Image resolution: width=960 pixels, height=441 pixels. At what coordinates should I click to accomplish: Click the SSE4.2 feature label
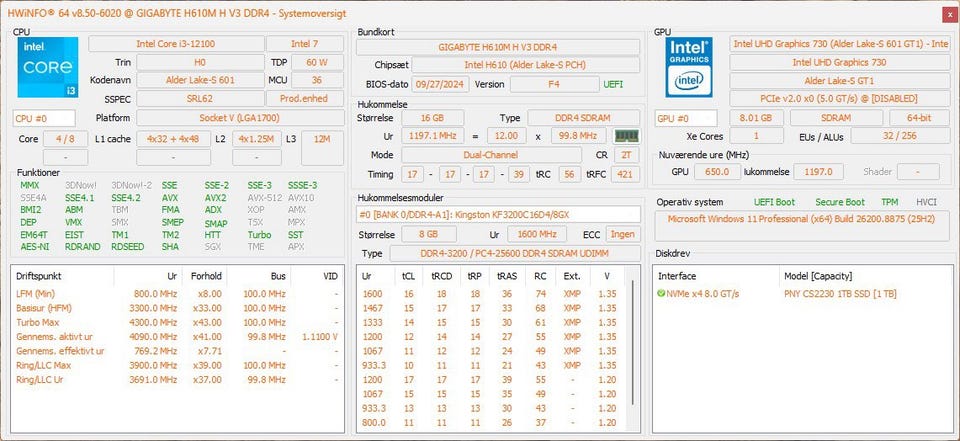click(x=126, y=198)
